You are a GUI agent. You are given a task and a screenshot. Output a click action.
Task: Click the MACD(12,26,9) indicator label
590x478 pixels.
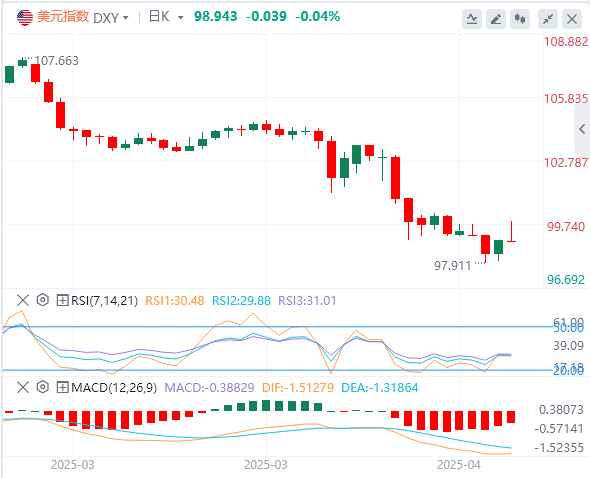pyautogui.click(x=114, y=387)
